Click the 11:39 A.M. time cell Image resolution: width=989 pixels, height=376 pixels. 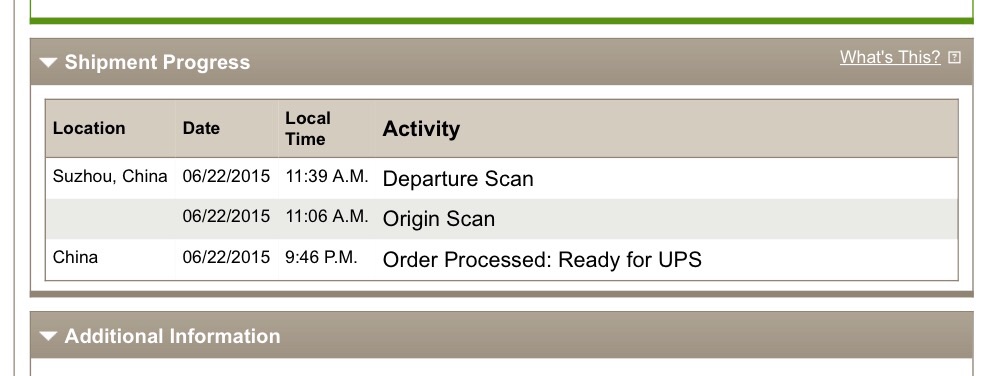(x=327, y=176)
